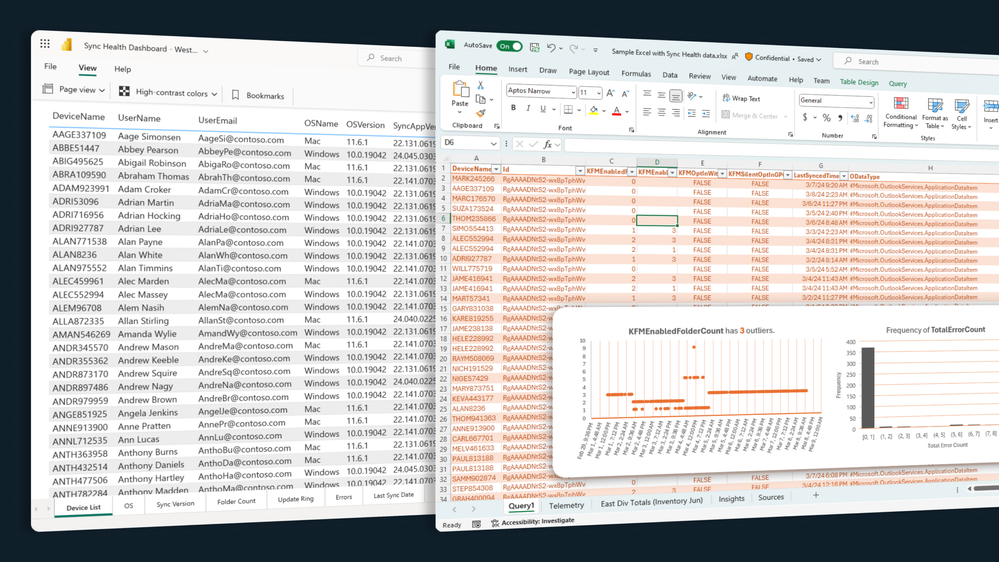Viewport: 999px width, 562px height.
Task: Toggle Wrap Text in Excel
Action: [x=741, y=98]
